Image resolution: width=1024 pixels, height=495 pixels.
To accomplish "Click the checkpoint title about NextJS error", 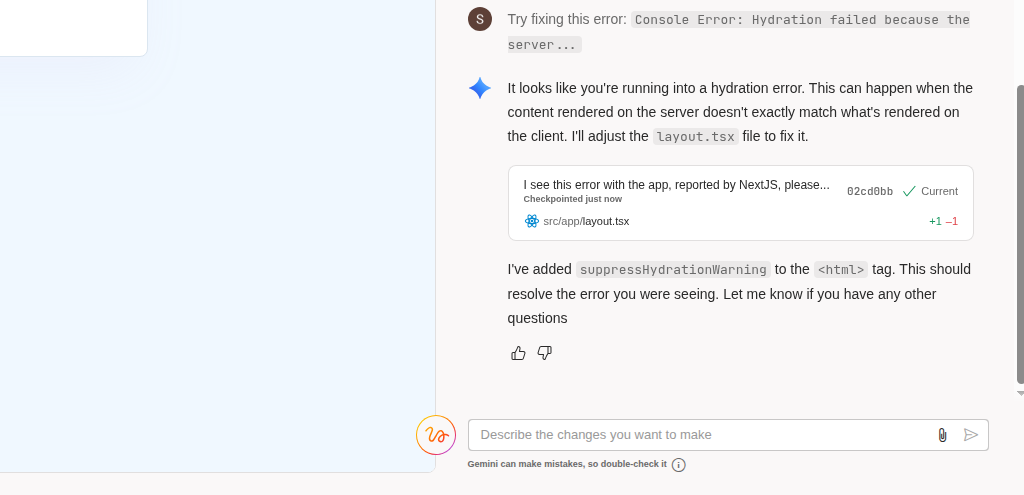I will [x=676, y=185].
